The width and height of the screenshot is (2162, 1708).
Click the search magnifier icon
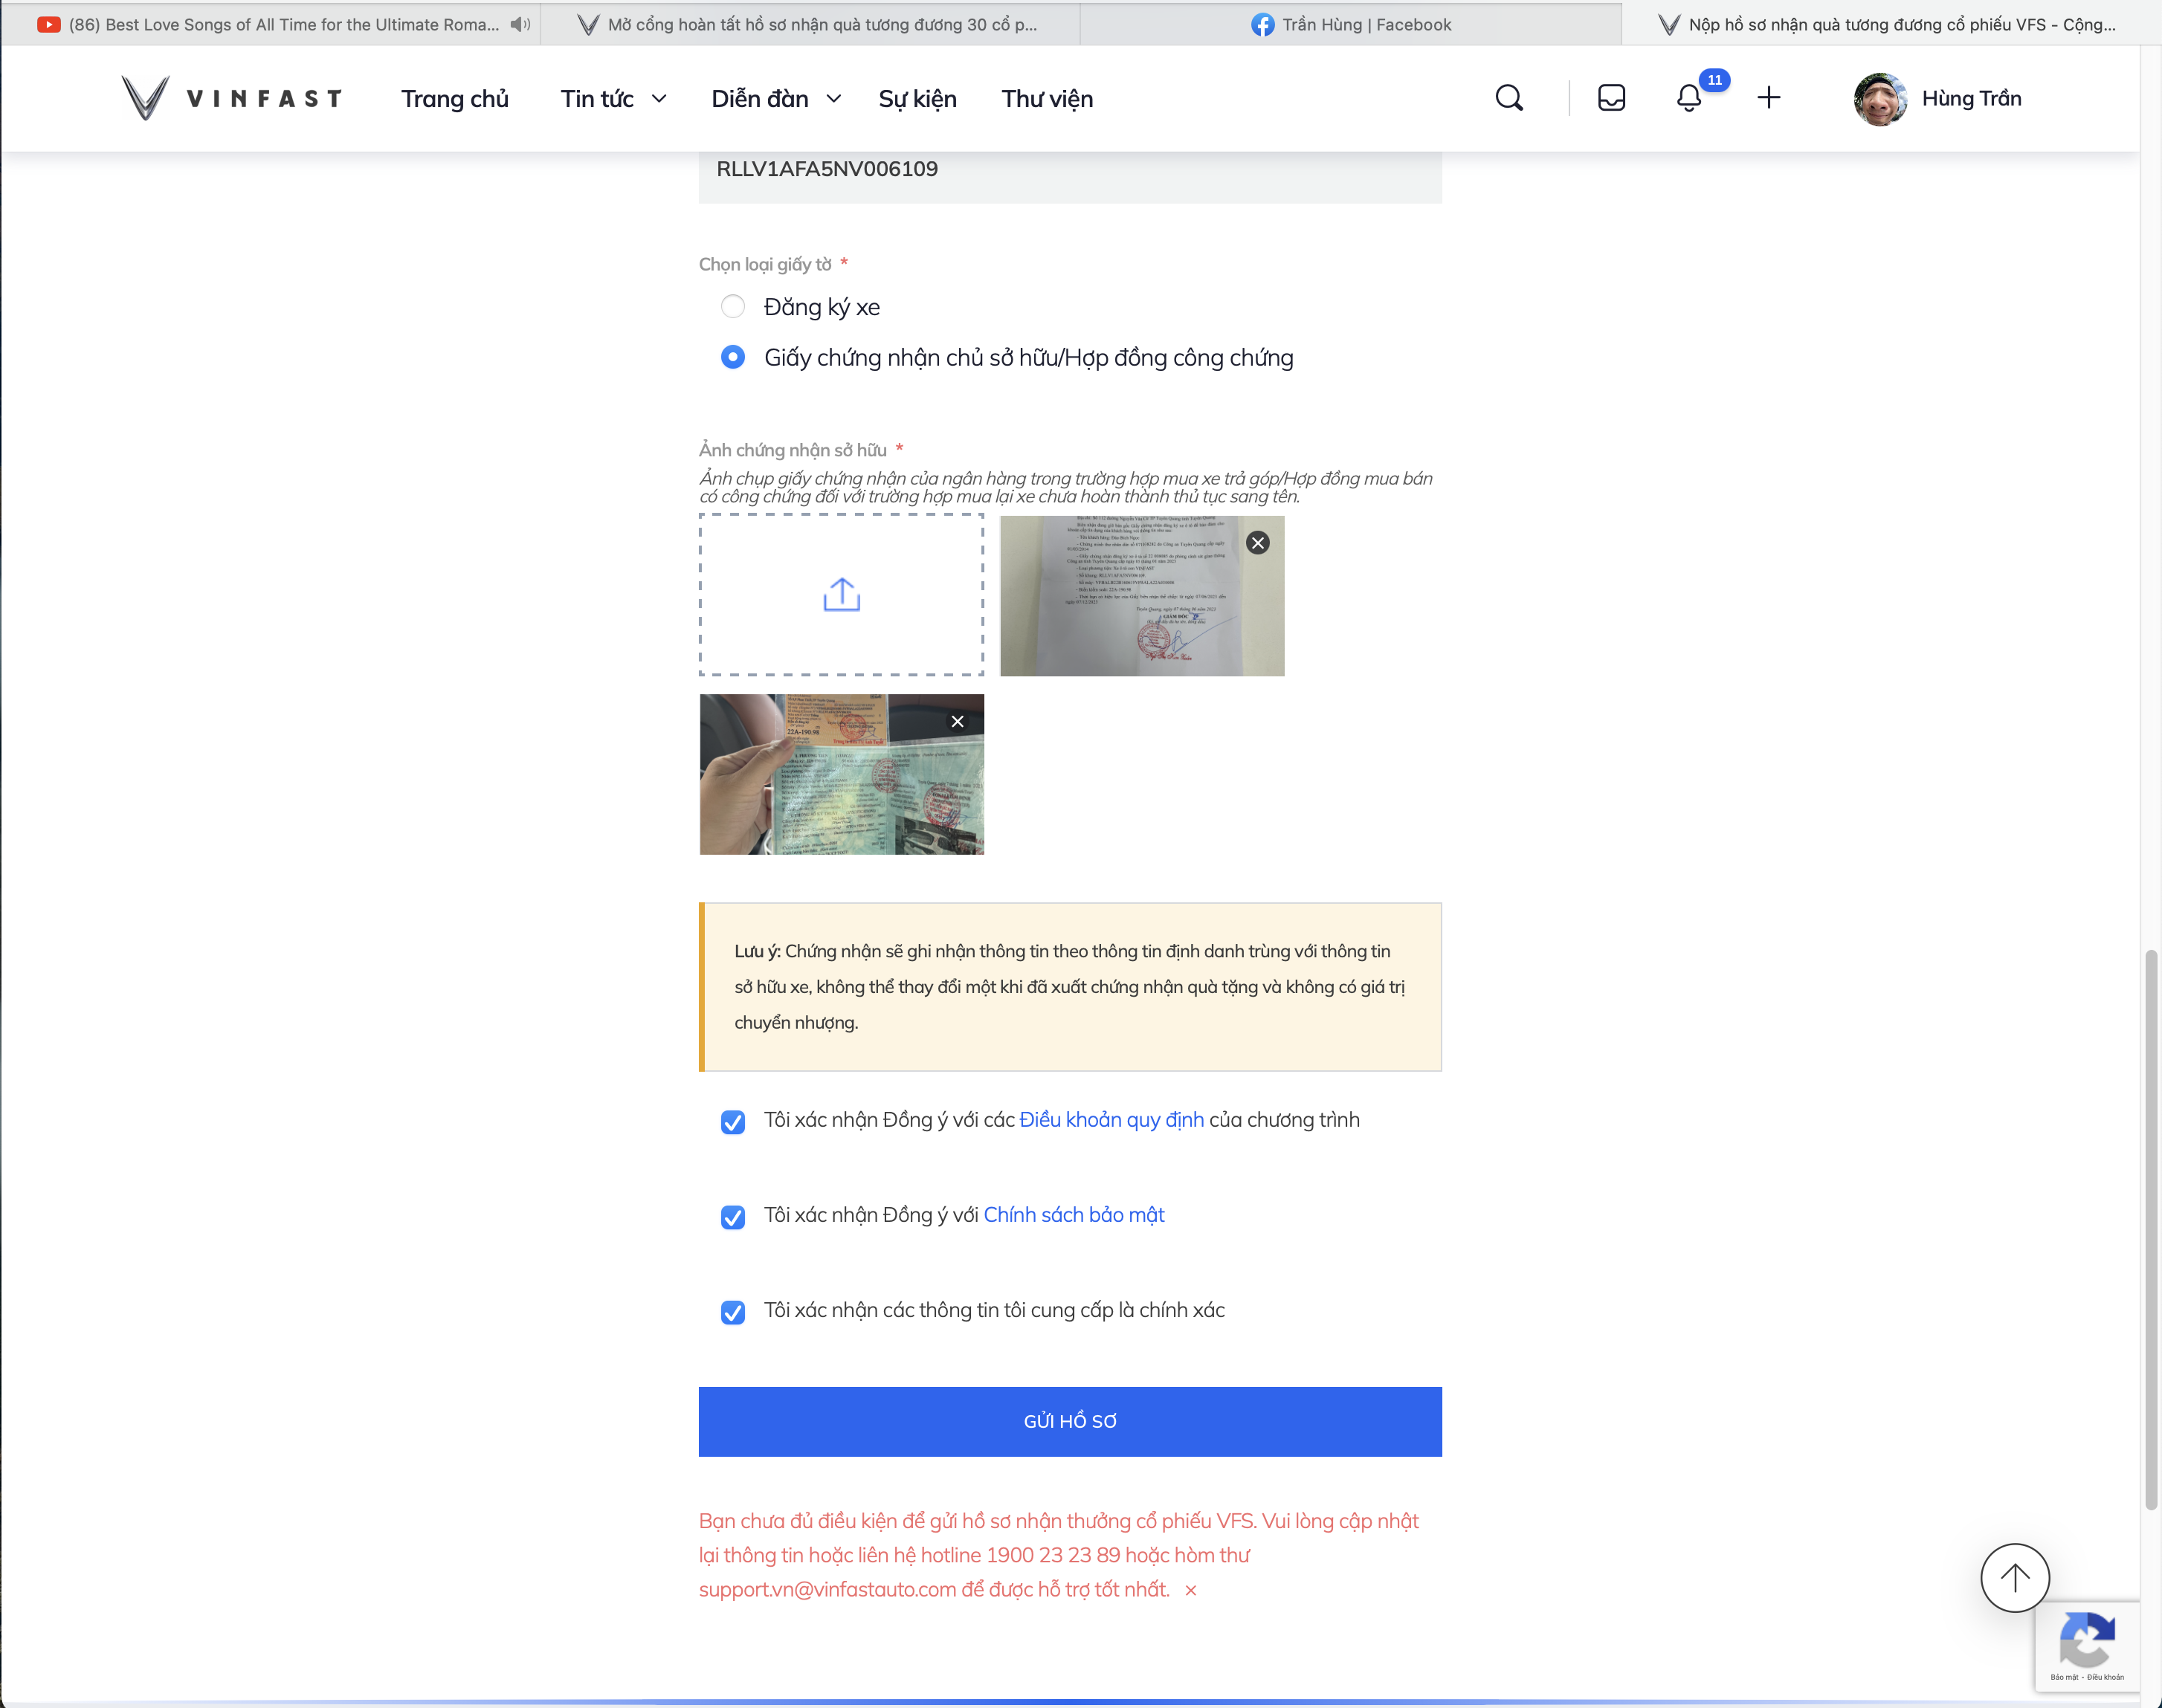click(x=1508, y=98)
